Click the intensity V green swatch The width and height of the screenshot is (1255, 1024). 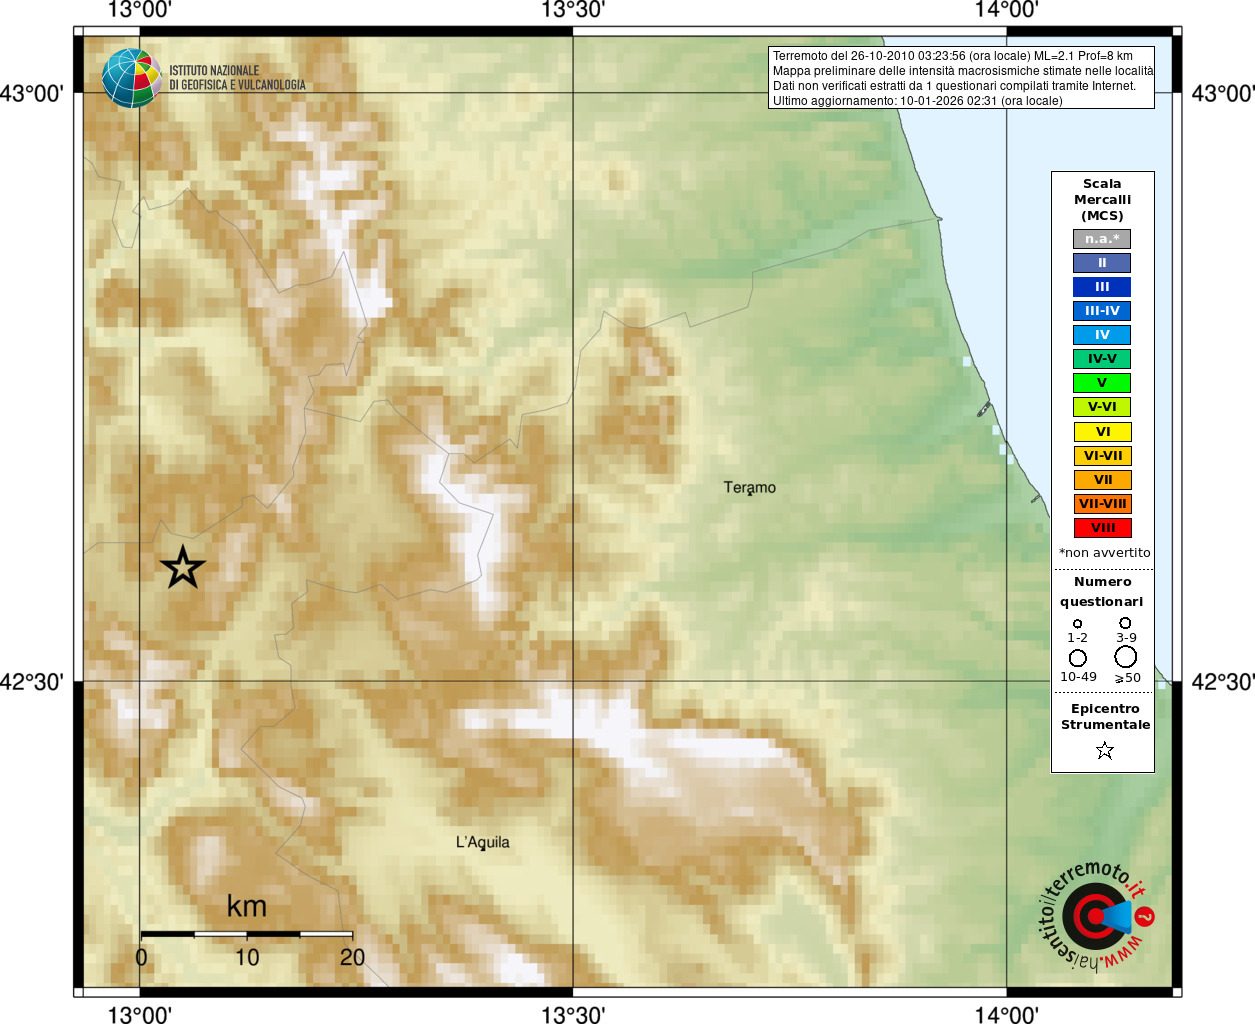(x=1102, y=383)
